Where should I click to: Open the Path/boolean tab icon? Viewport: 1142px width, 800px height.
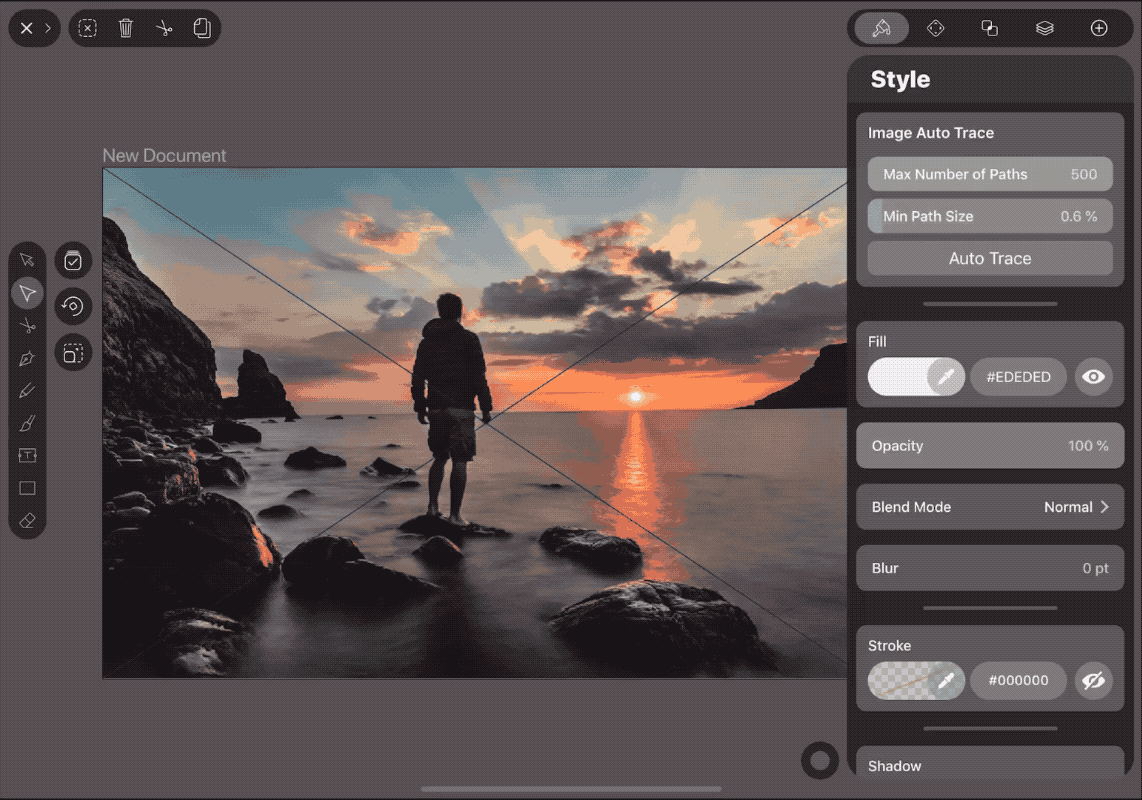pos(990,28)
